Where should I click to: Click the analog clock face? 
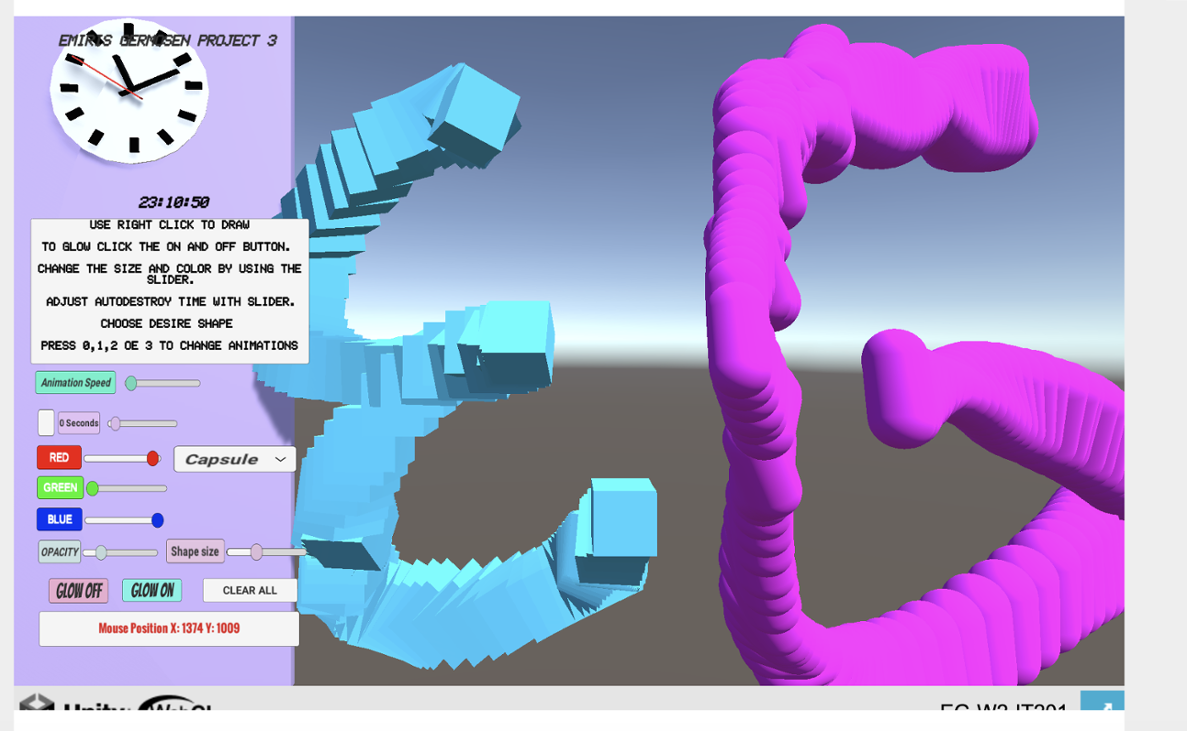[128, 87]
